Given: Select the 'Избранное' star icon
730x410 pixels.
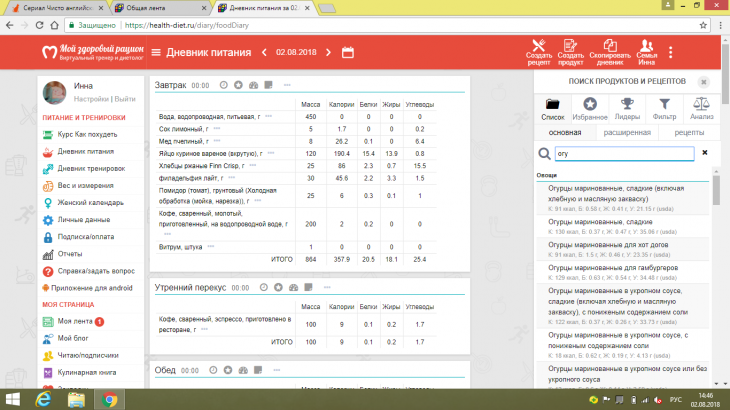Looking at the screenshot, I should [590, 104].
